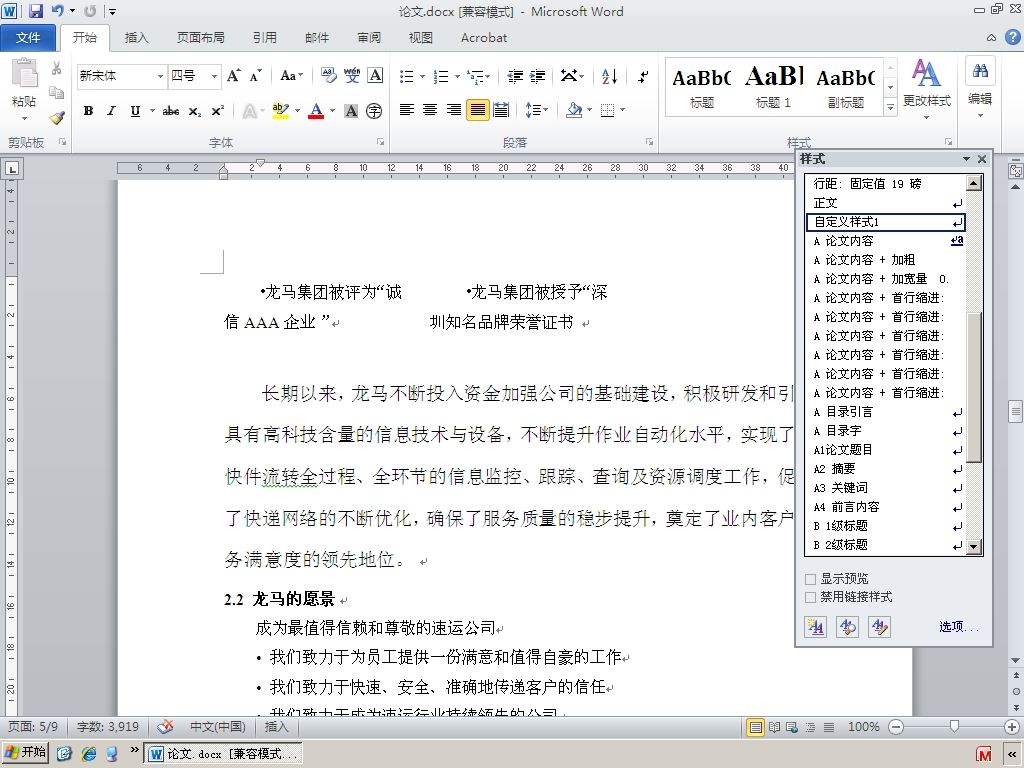Open the borders dropdown
This screenshot has width=1024, height=768.
coord(622,110)
